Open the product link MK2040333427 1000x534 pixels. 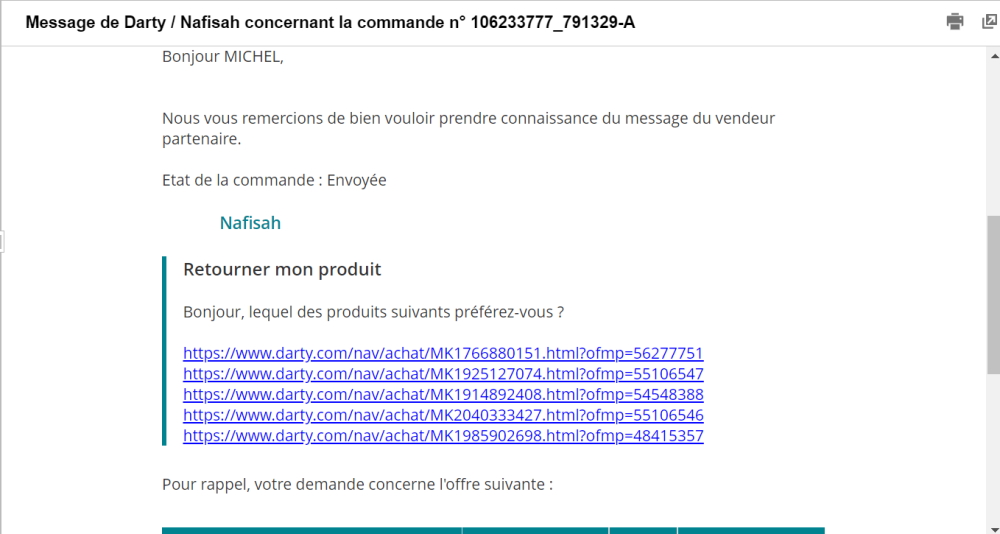pos(443,415)
